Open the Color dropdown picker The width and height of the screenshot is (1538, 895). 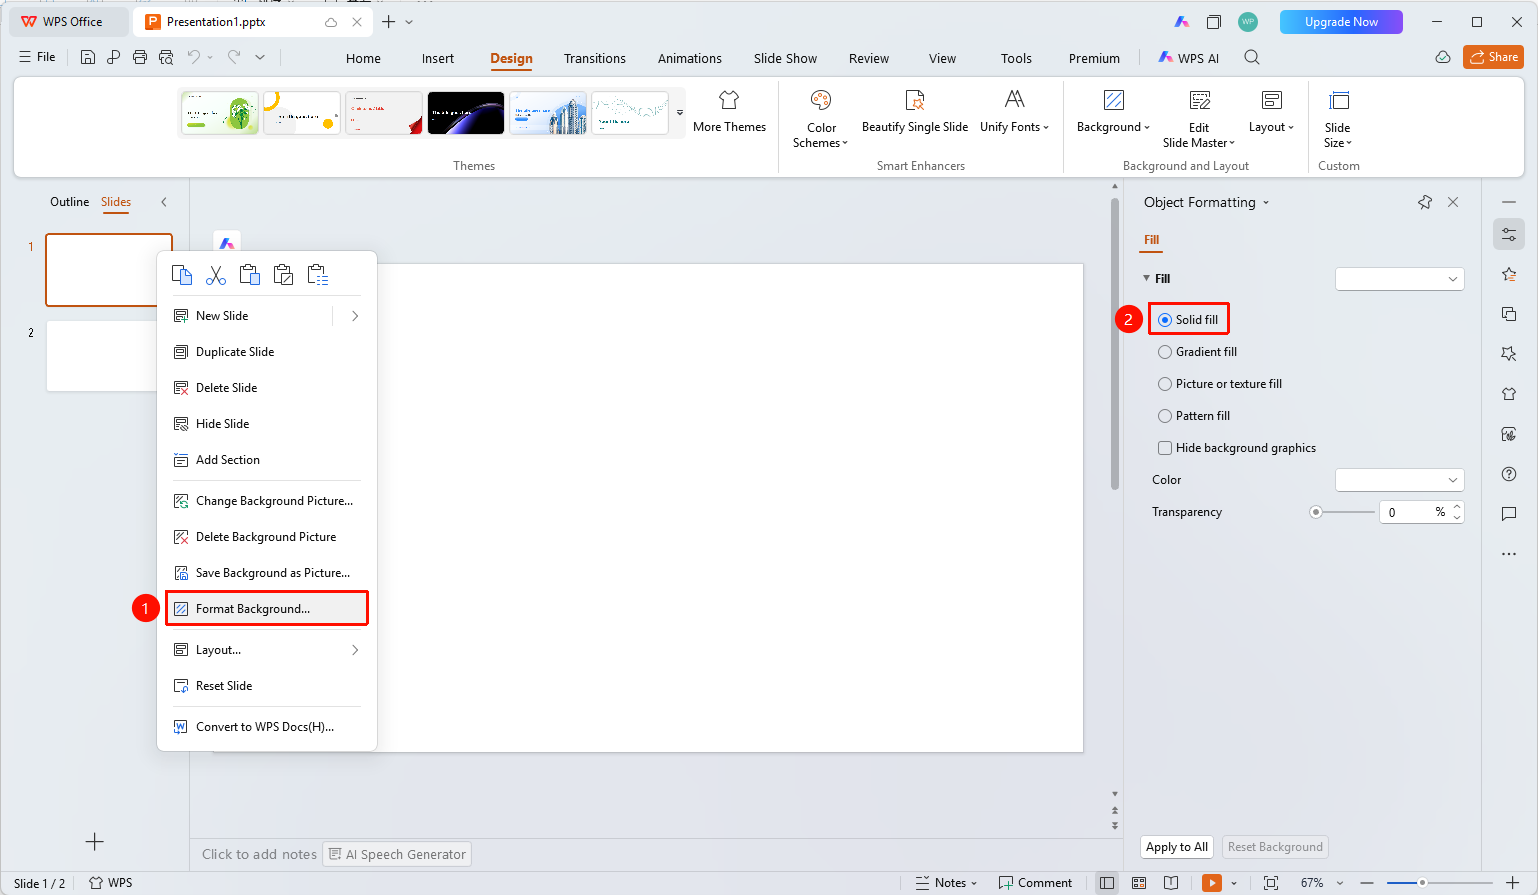(x=1400, y=480)
